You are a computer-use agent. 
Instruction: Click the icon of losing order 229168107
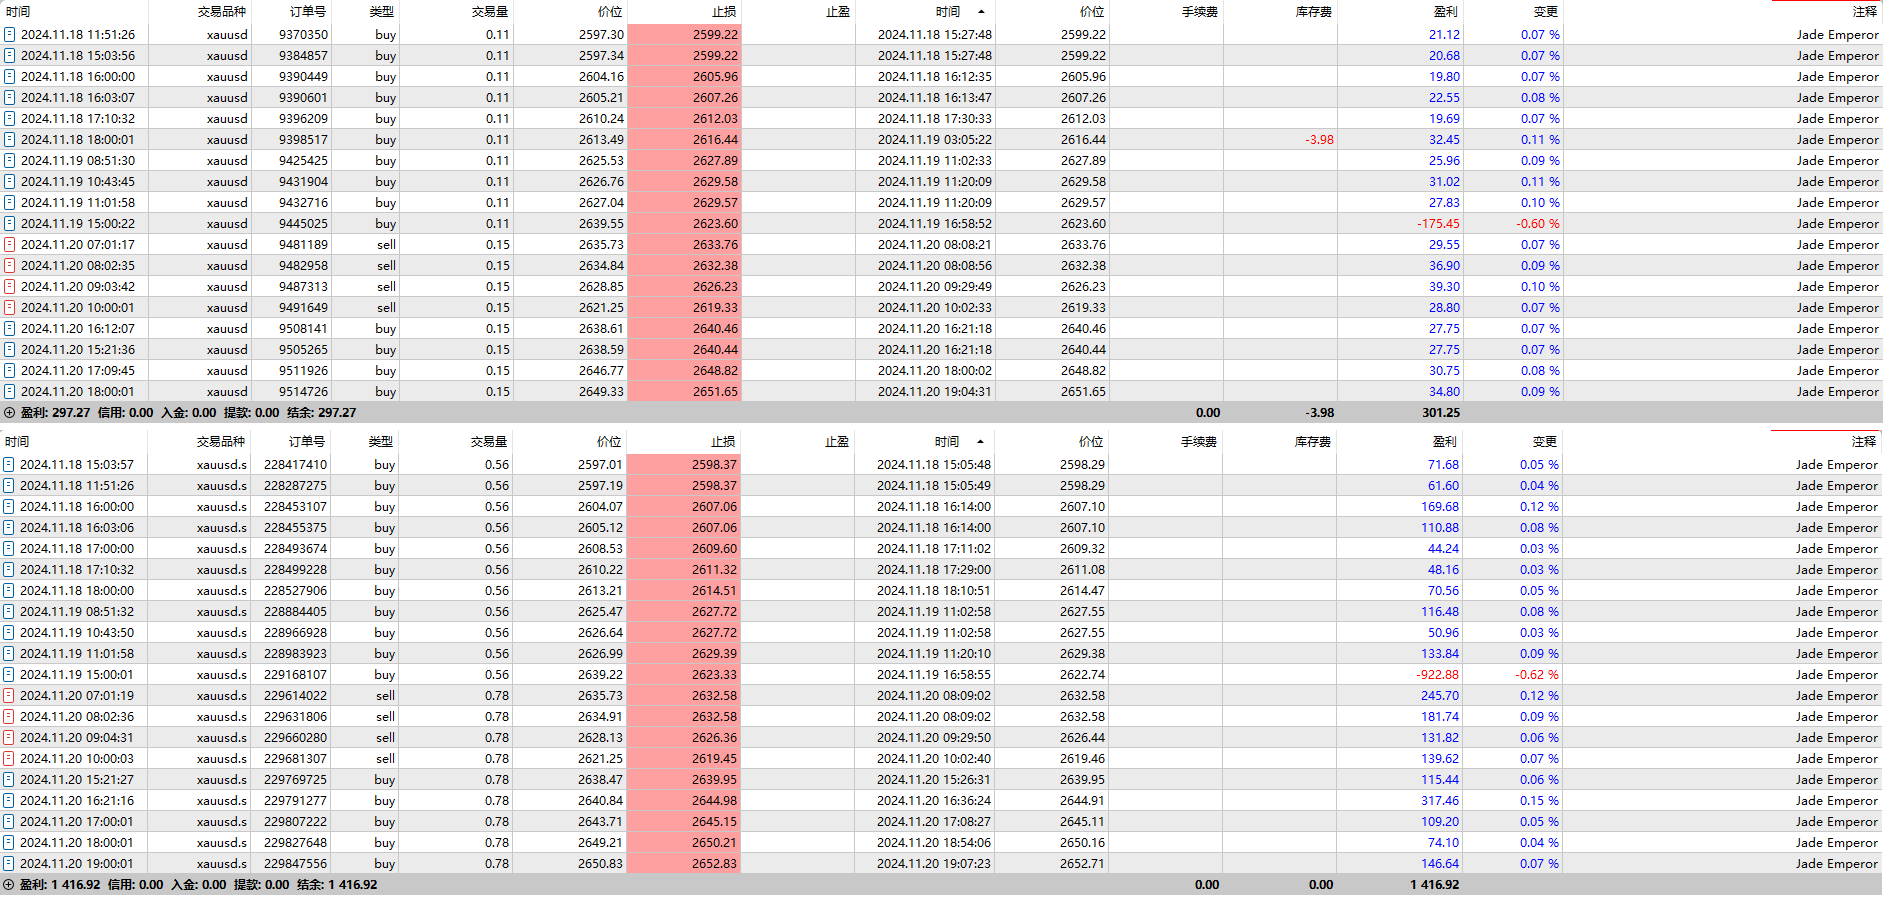click(8, 675)
